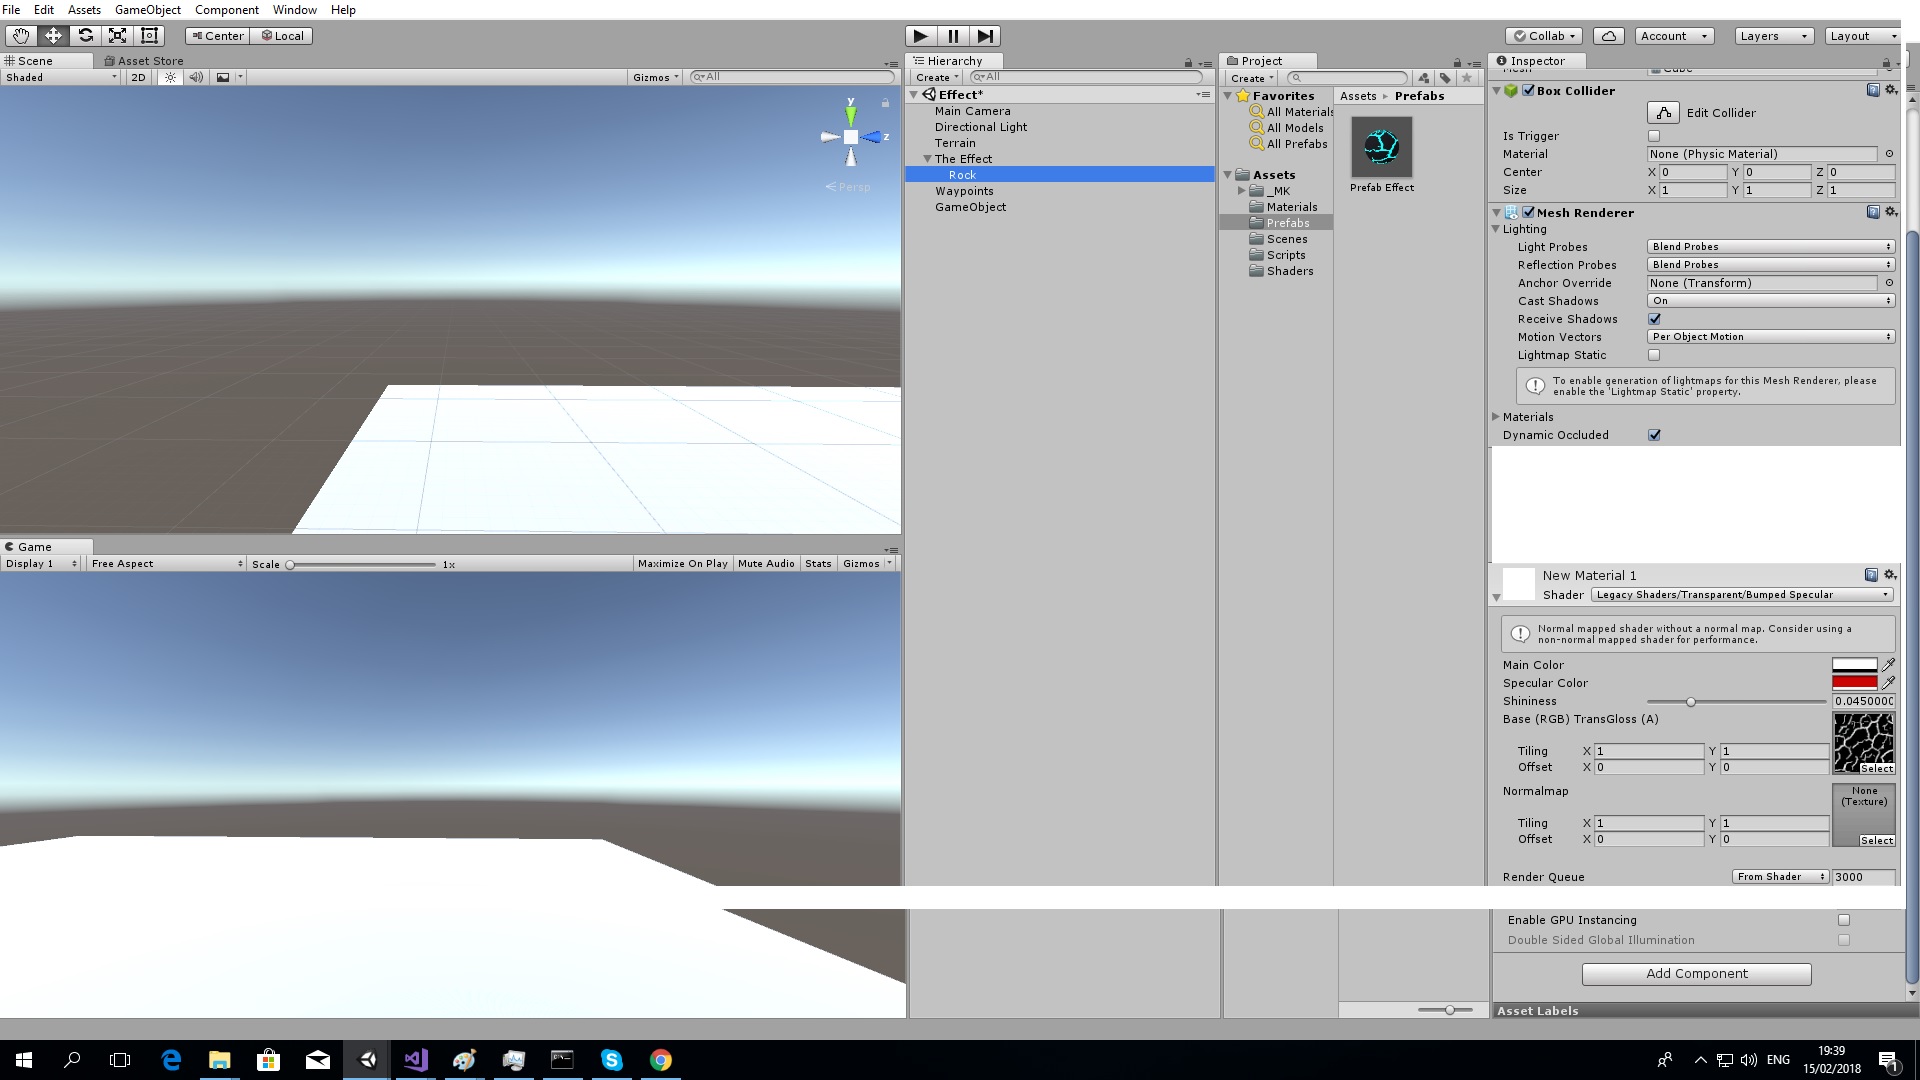
Task: Select the Move tool icon
Action: (x=54, y=36)
